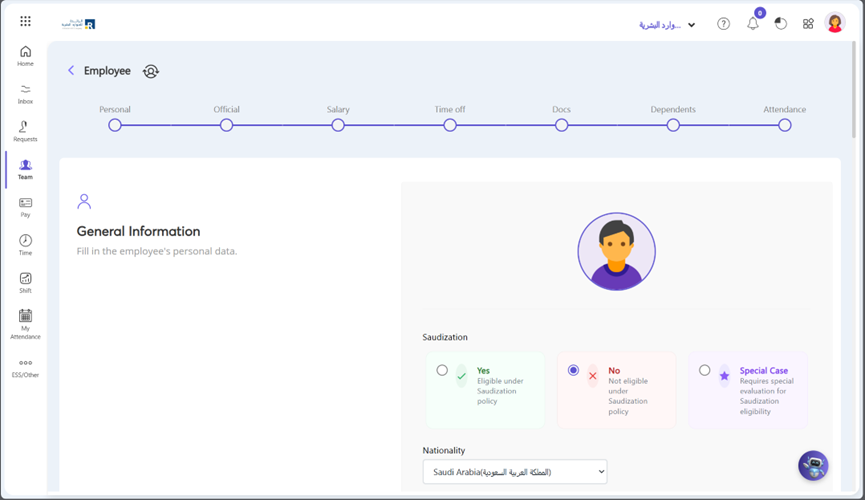The width and height of the screenshot is (865, 500).
Task: Click the chatbot assistant icon
Action: 813,465
